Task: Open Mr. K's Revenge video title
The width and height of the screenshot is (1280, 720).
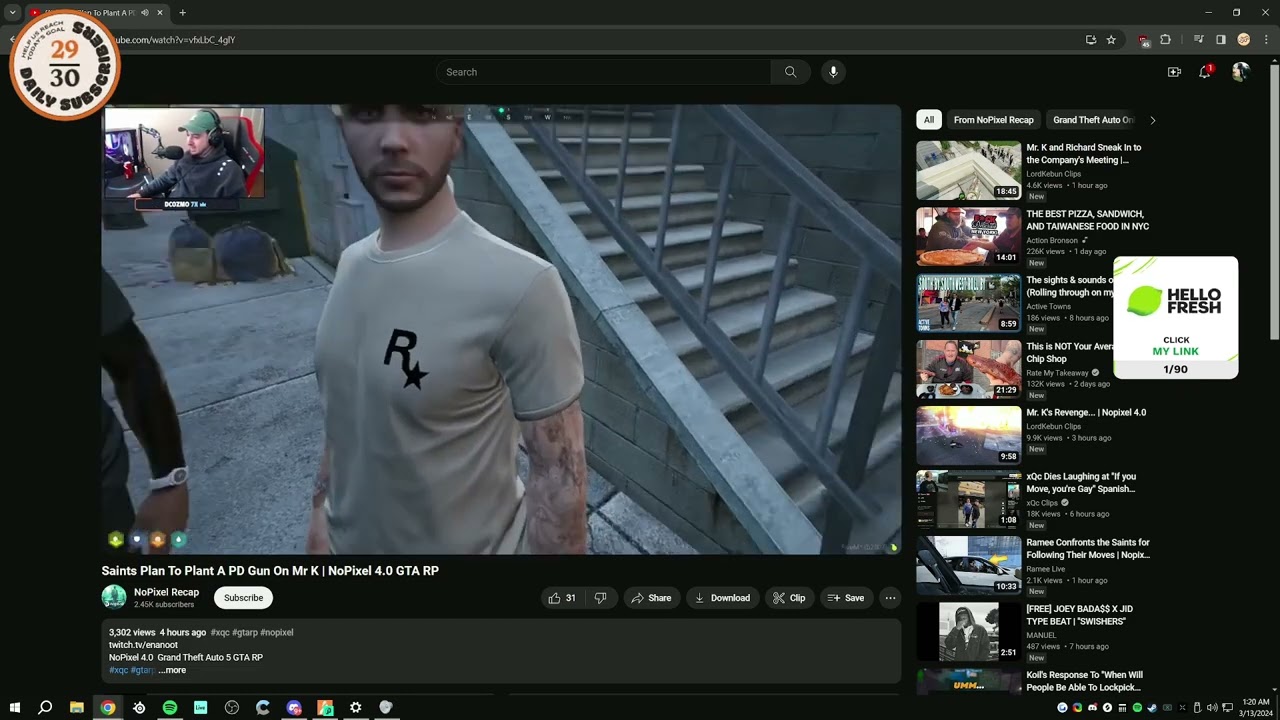Action: coord(1086,412)
